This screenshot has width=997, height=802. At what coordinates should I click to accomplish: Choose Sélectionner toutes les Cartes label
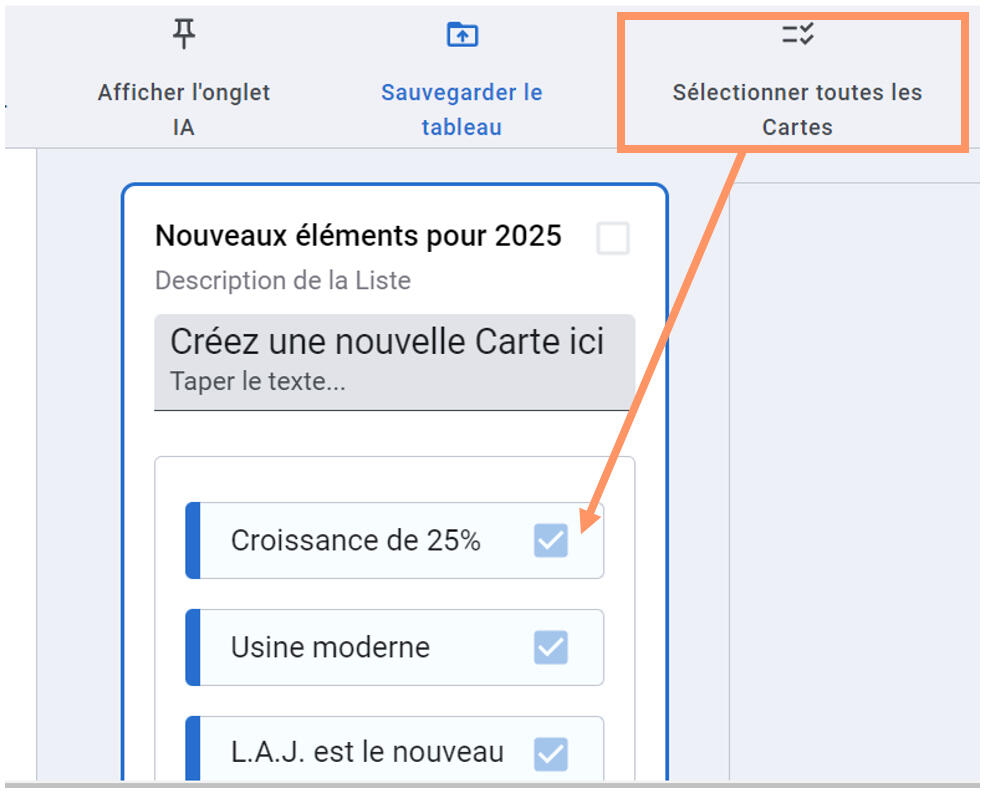797,110
